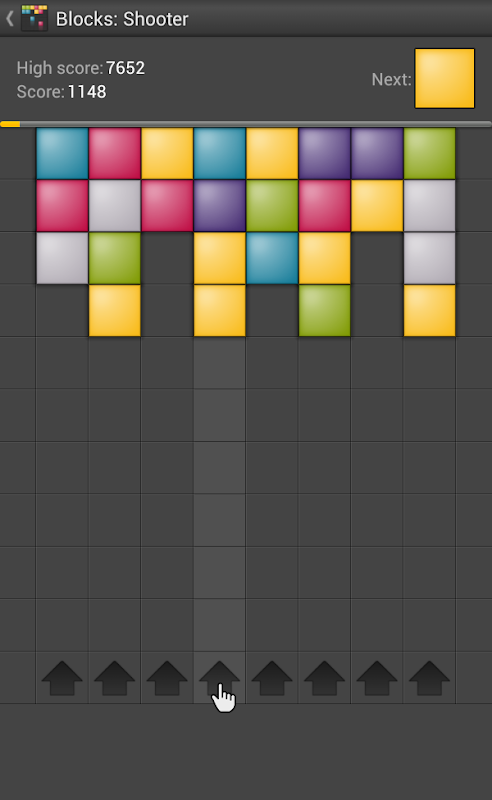Shoot block using the first column arrow
This screenshot has height=800, width=492.
tap(62, 678)
